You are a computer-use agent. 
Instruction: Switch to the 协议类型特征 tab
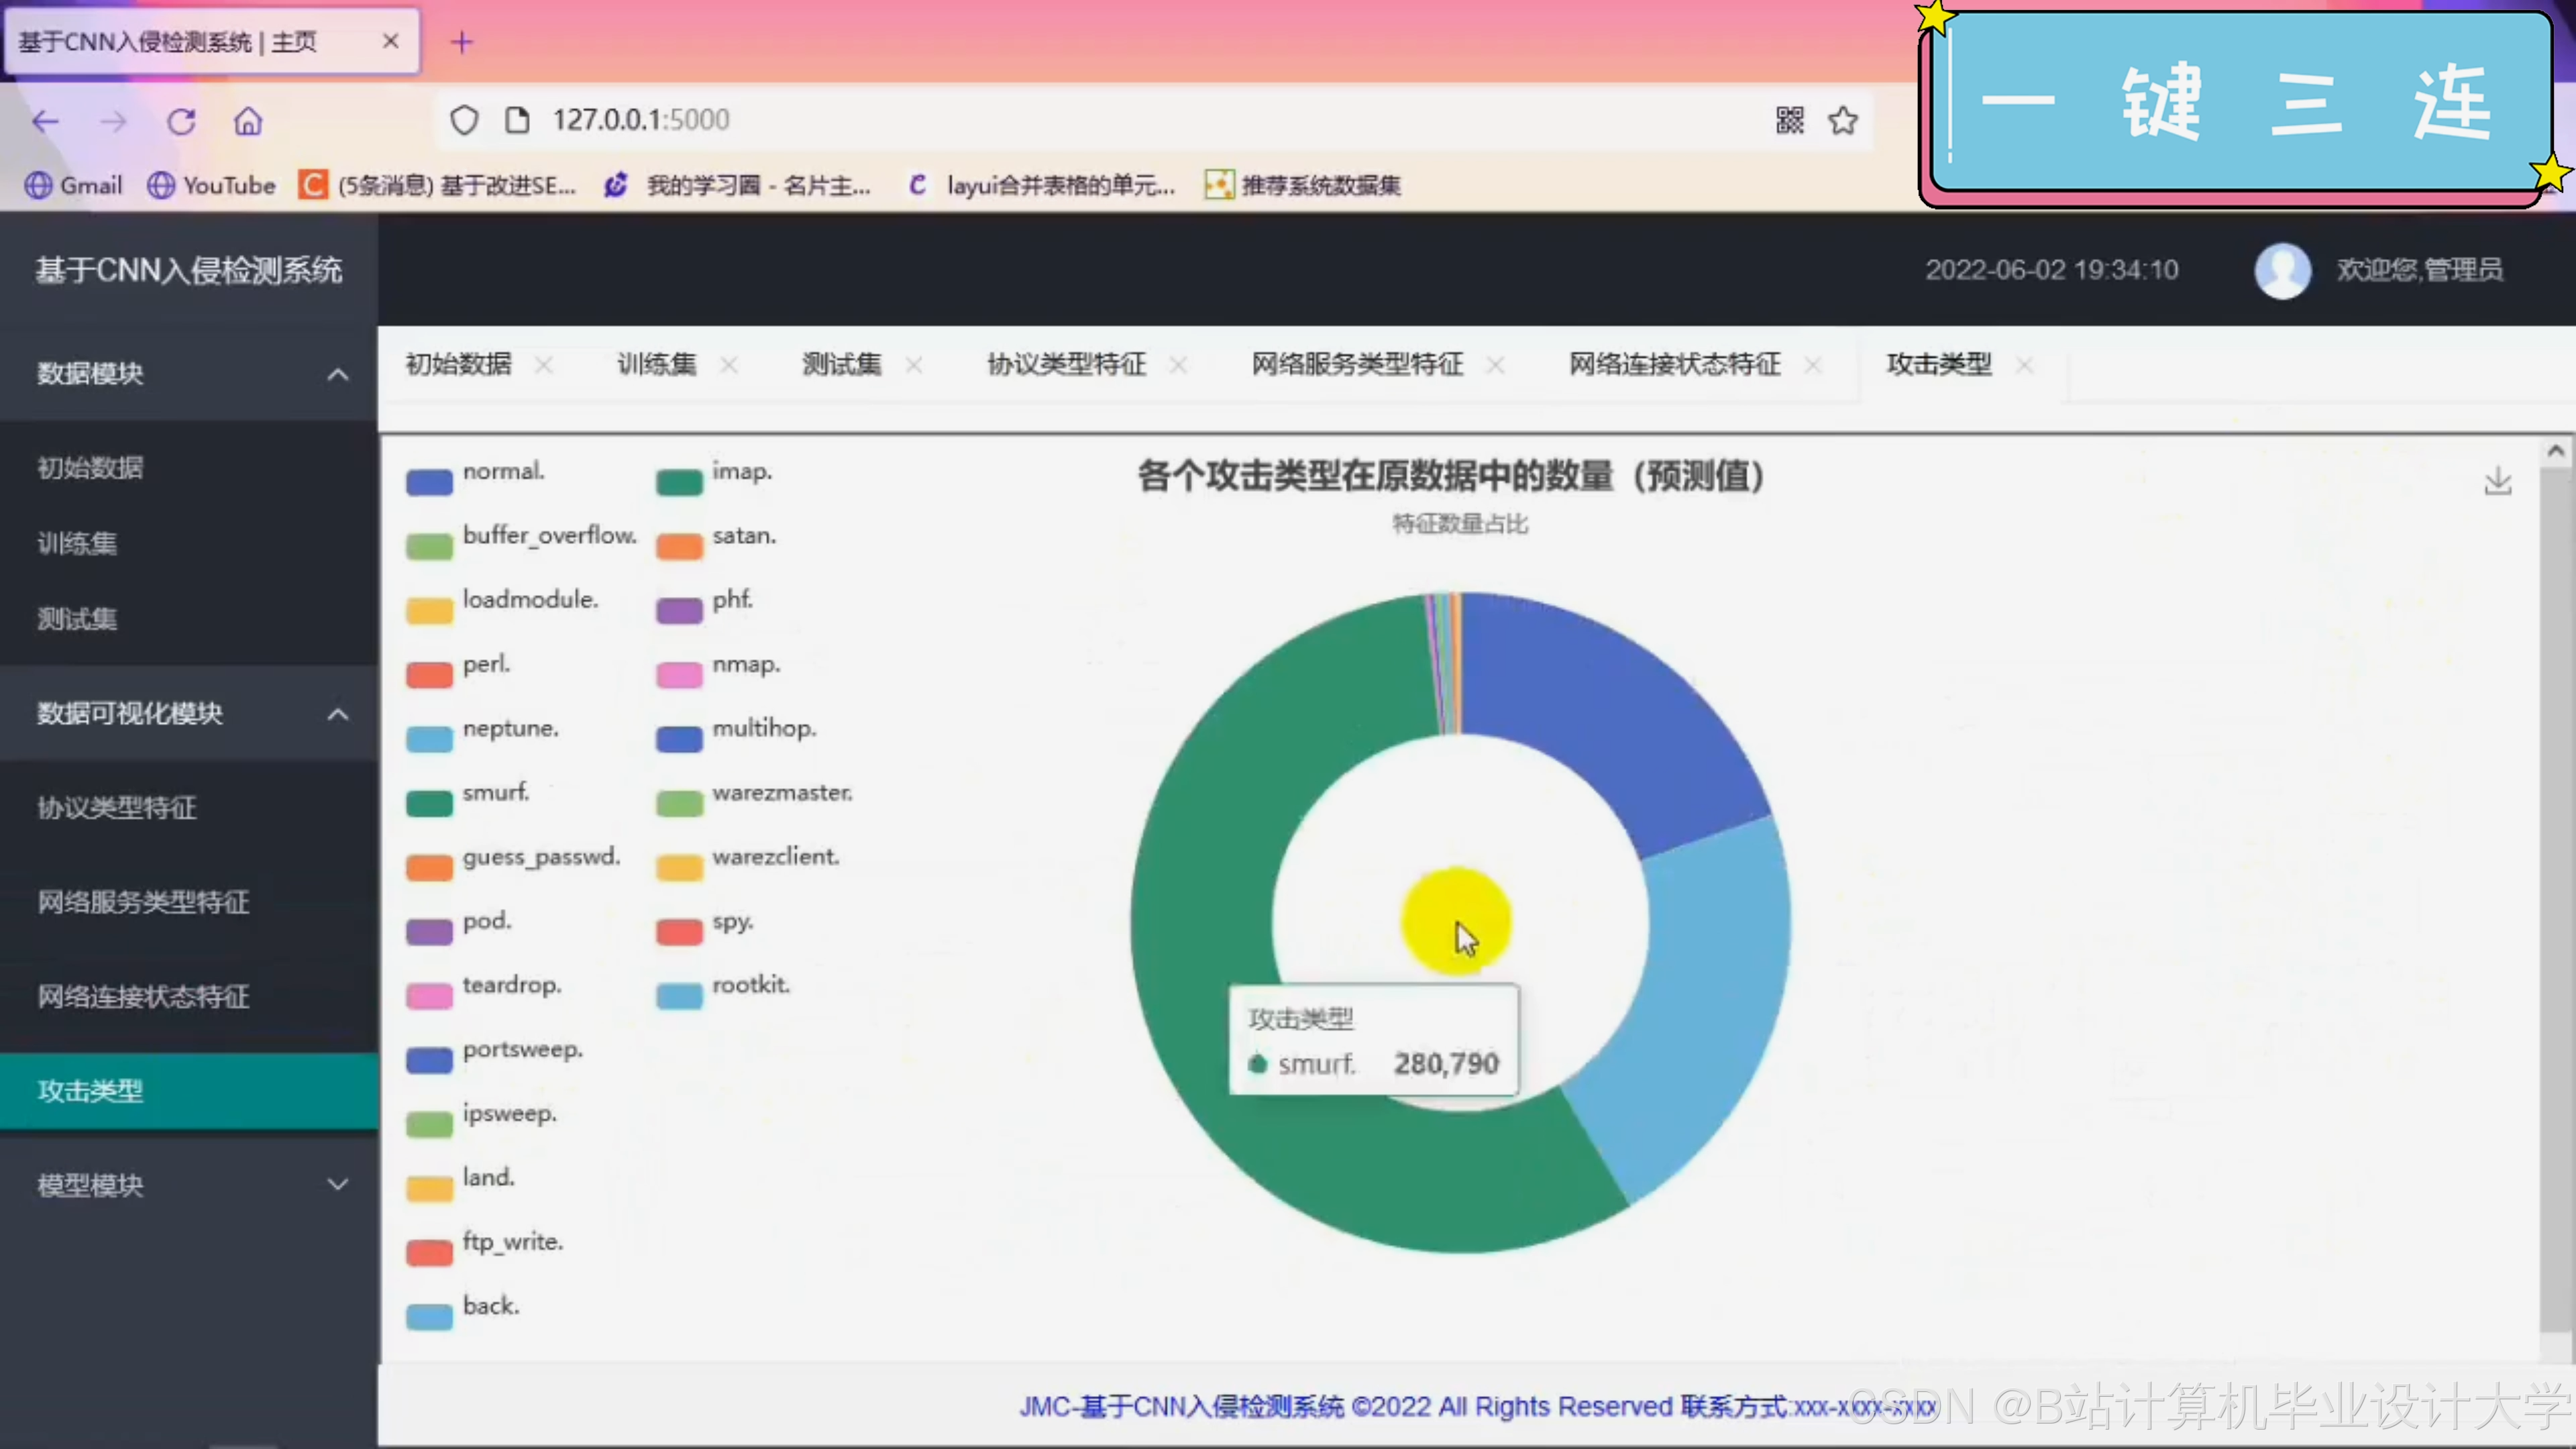pyautogui.click(x=1066, y=365)
